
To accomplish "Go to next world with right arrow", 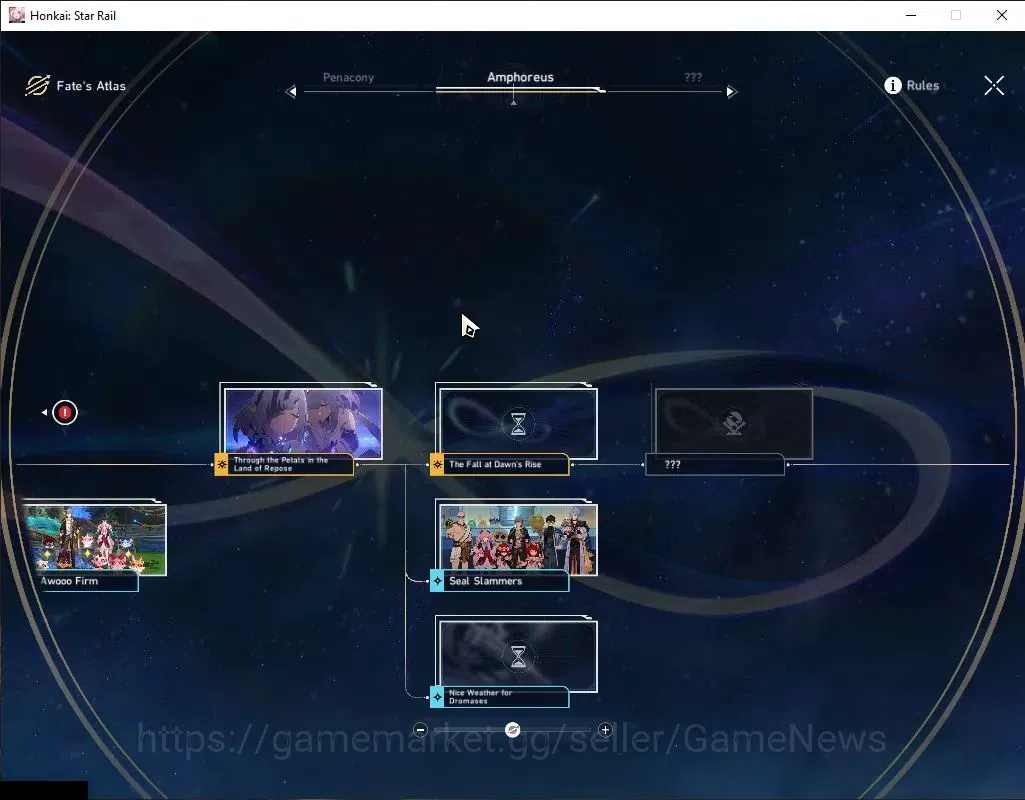I will [731, 92].
